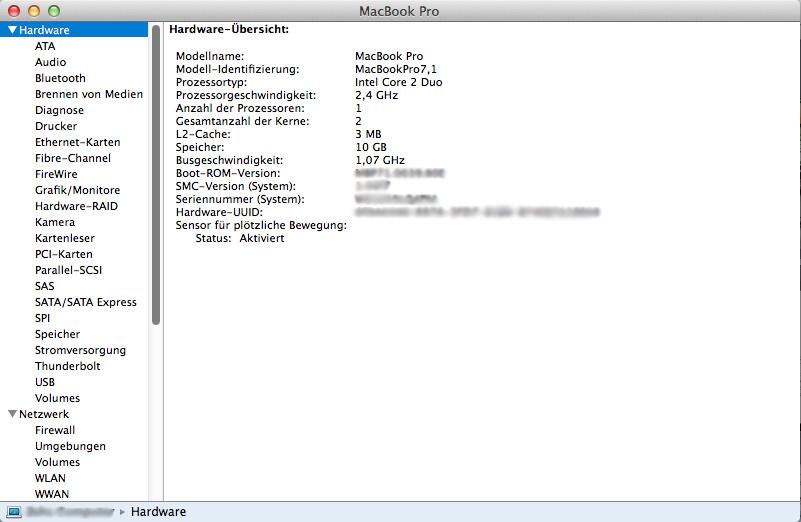Select Ethernet-Karten in the sidebar

[x=78, y=142]
